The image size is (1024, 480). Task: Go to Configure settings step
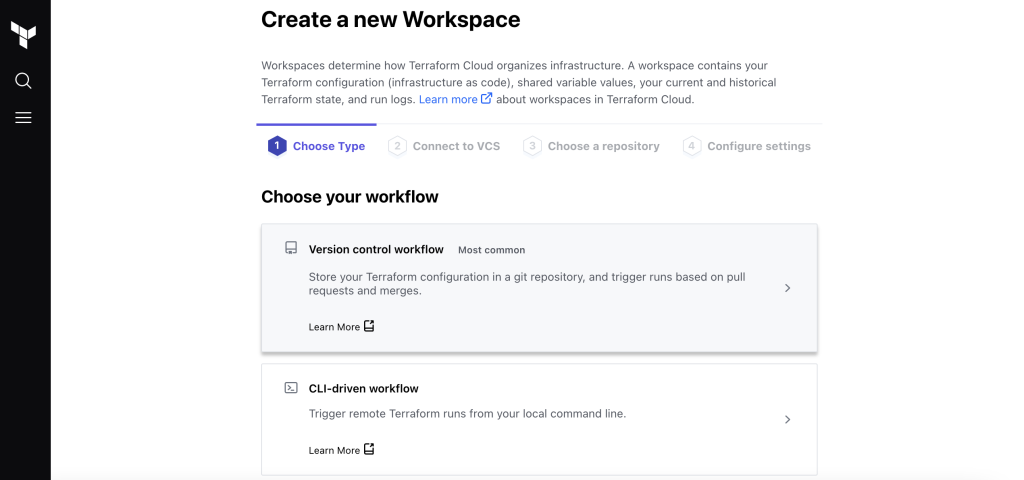[746, 146]
